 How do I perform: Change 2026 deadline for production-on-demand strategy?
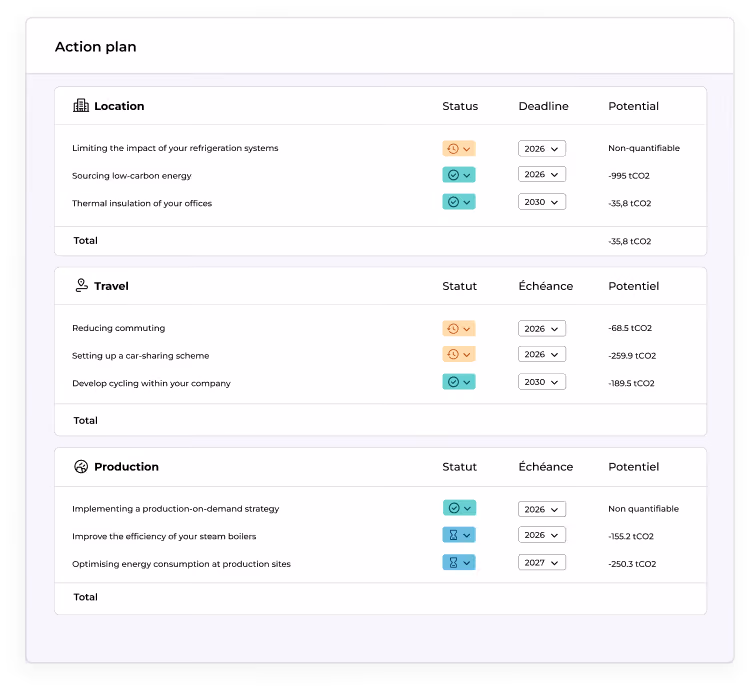point(542,509)
